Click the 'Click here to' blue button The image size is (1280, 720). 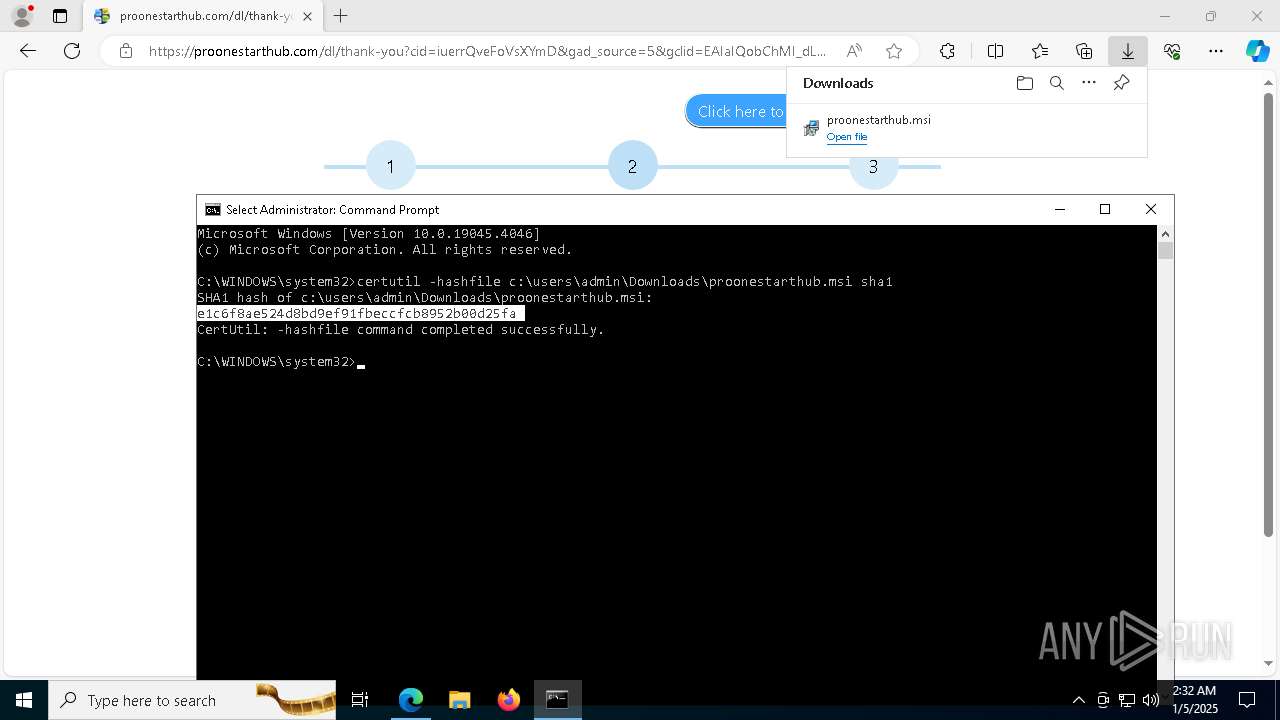[737, 112]
